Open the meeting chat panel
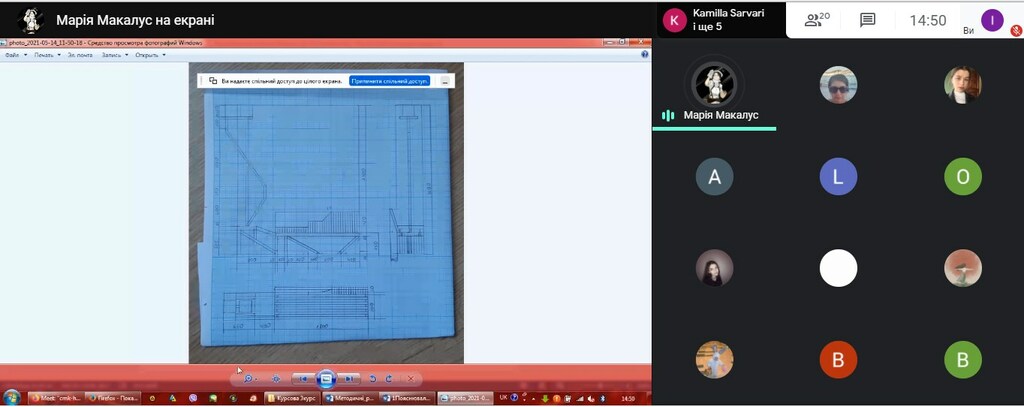The width and height of the screenshot is (1024, 407). [x=868, y=20]
